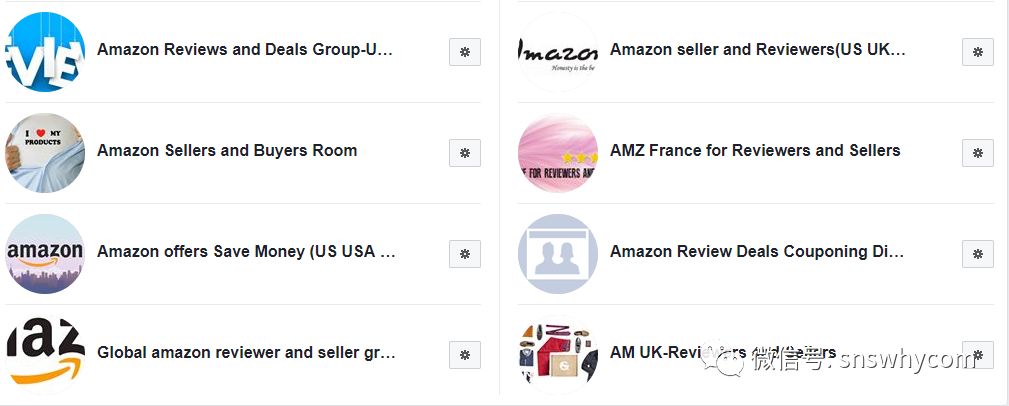This screenshot has height=406, width=1009.
Task: Open gear menu for Amazon offers Save Money
Action: [x=464, y=254]
